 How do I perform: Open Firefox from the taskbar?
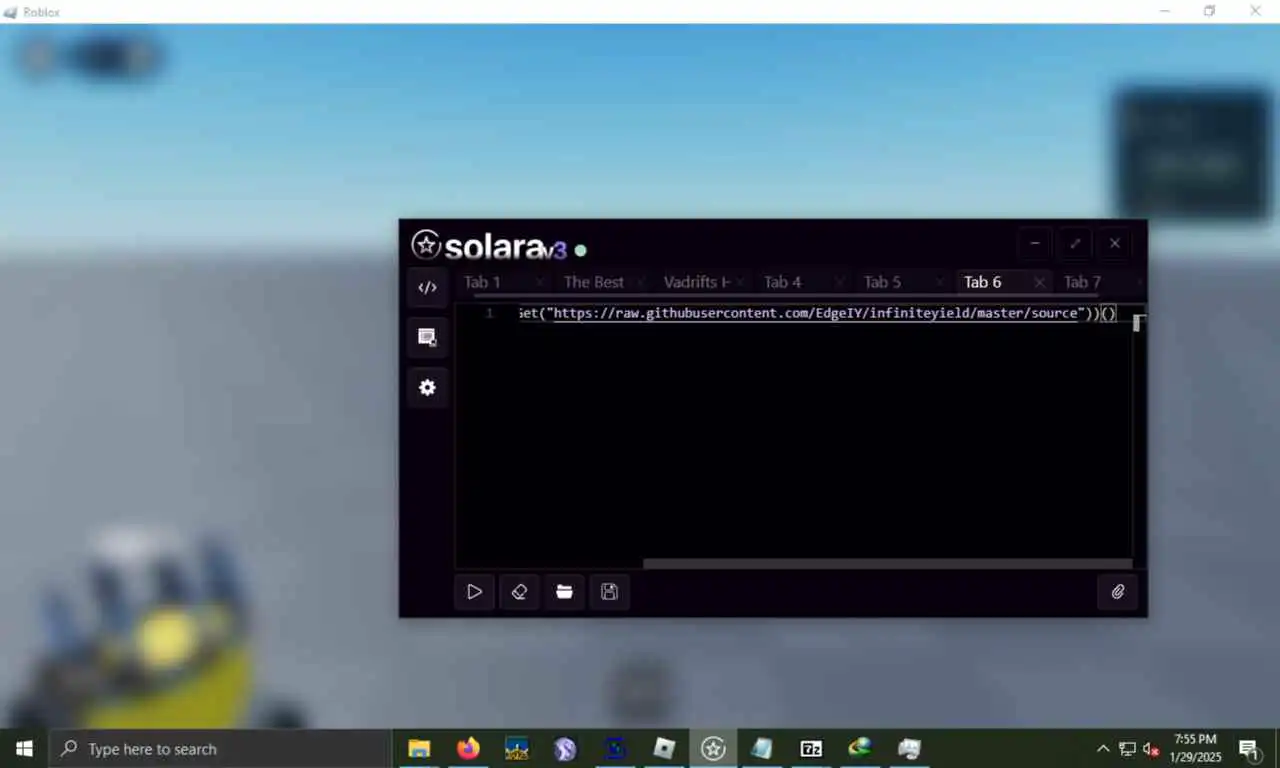(468, 748)
